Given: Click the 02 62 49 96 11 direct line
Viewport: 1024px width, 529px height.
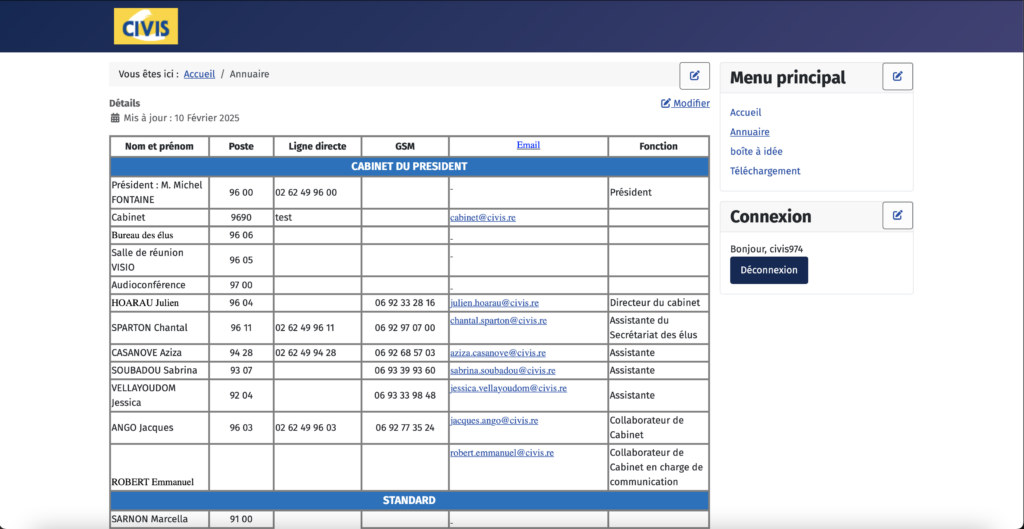Looking at the screenshot, I should (x=305, y=328).
